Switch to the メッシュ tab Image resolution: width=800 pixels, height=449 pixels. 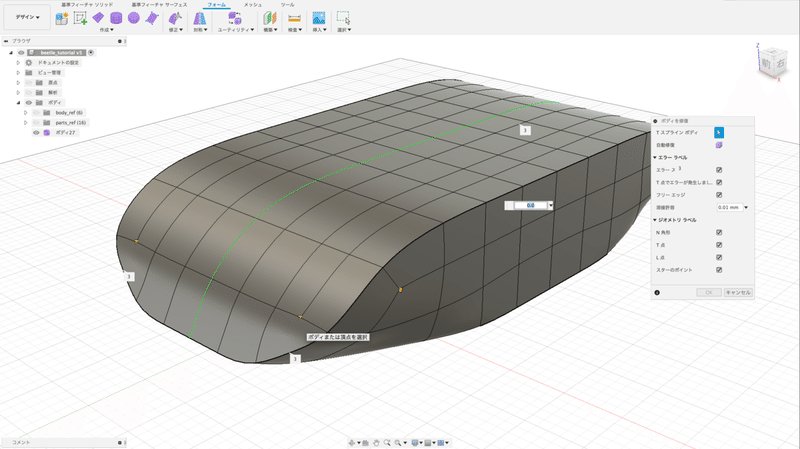253,5
